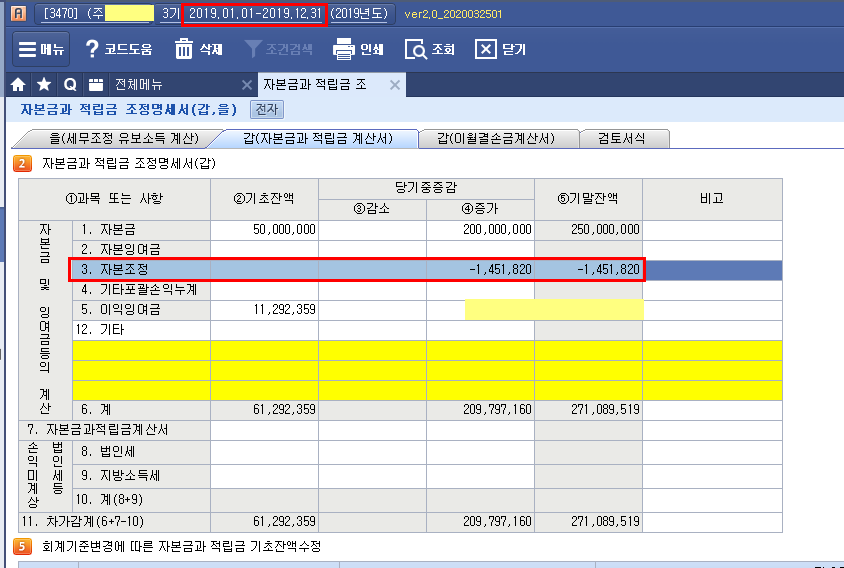The image size is (844, 568).
Task: Click the 삭제 trash can button
Action: pos(199,50)
